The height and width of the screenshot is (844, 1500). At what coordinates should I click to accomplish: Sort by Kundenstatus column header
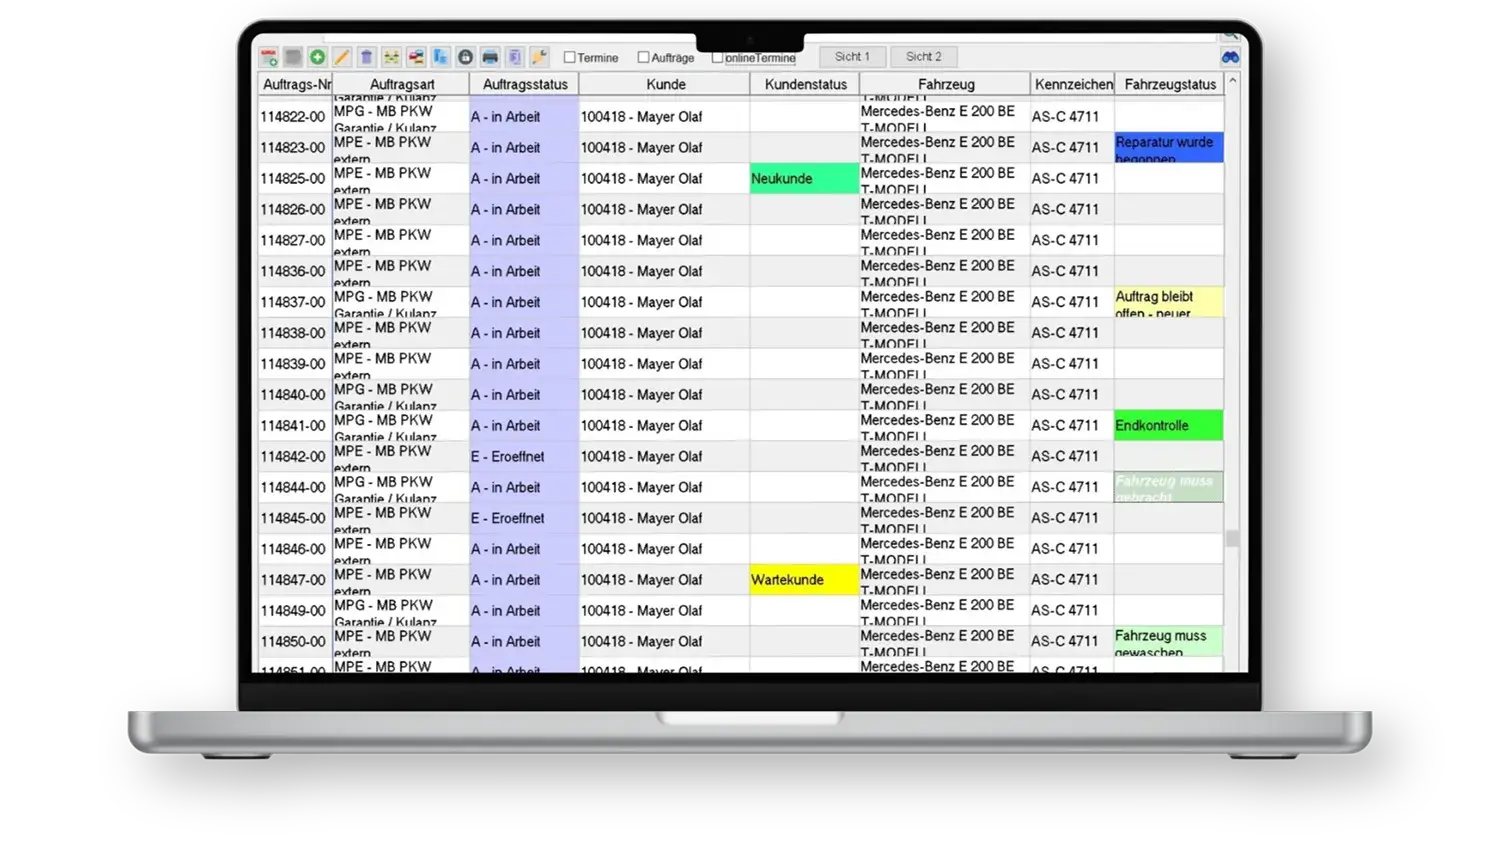tap(805, 84)
